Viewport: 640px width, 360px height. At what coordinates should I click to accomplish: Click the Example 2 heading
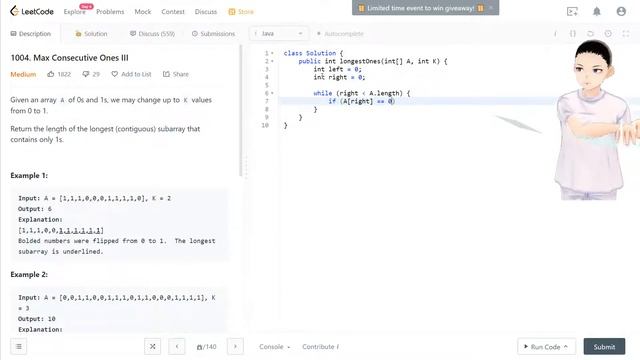pyautogui.click(x=29, y=275)
